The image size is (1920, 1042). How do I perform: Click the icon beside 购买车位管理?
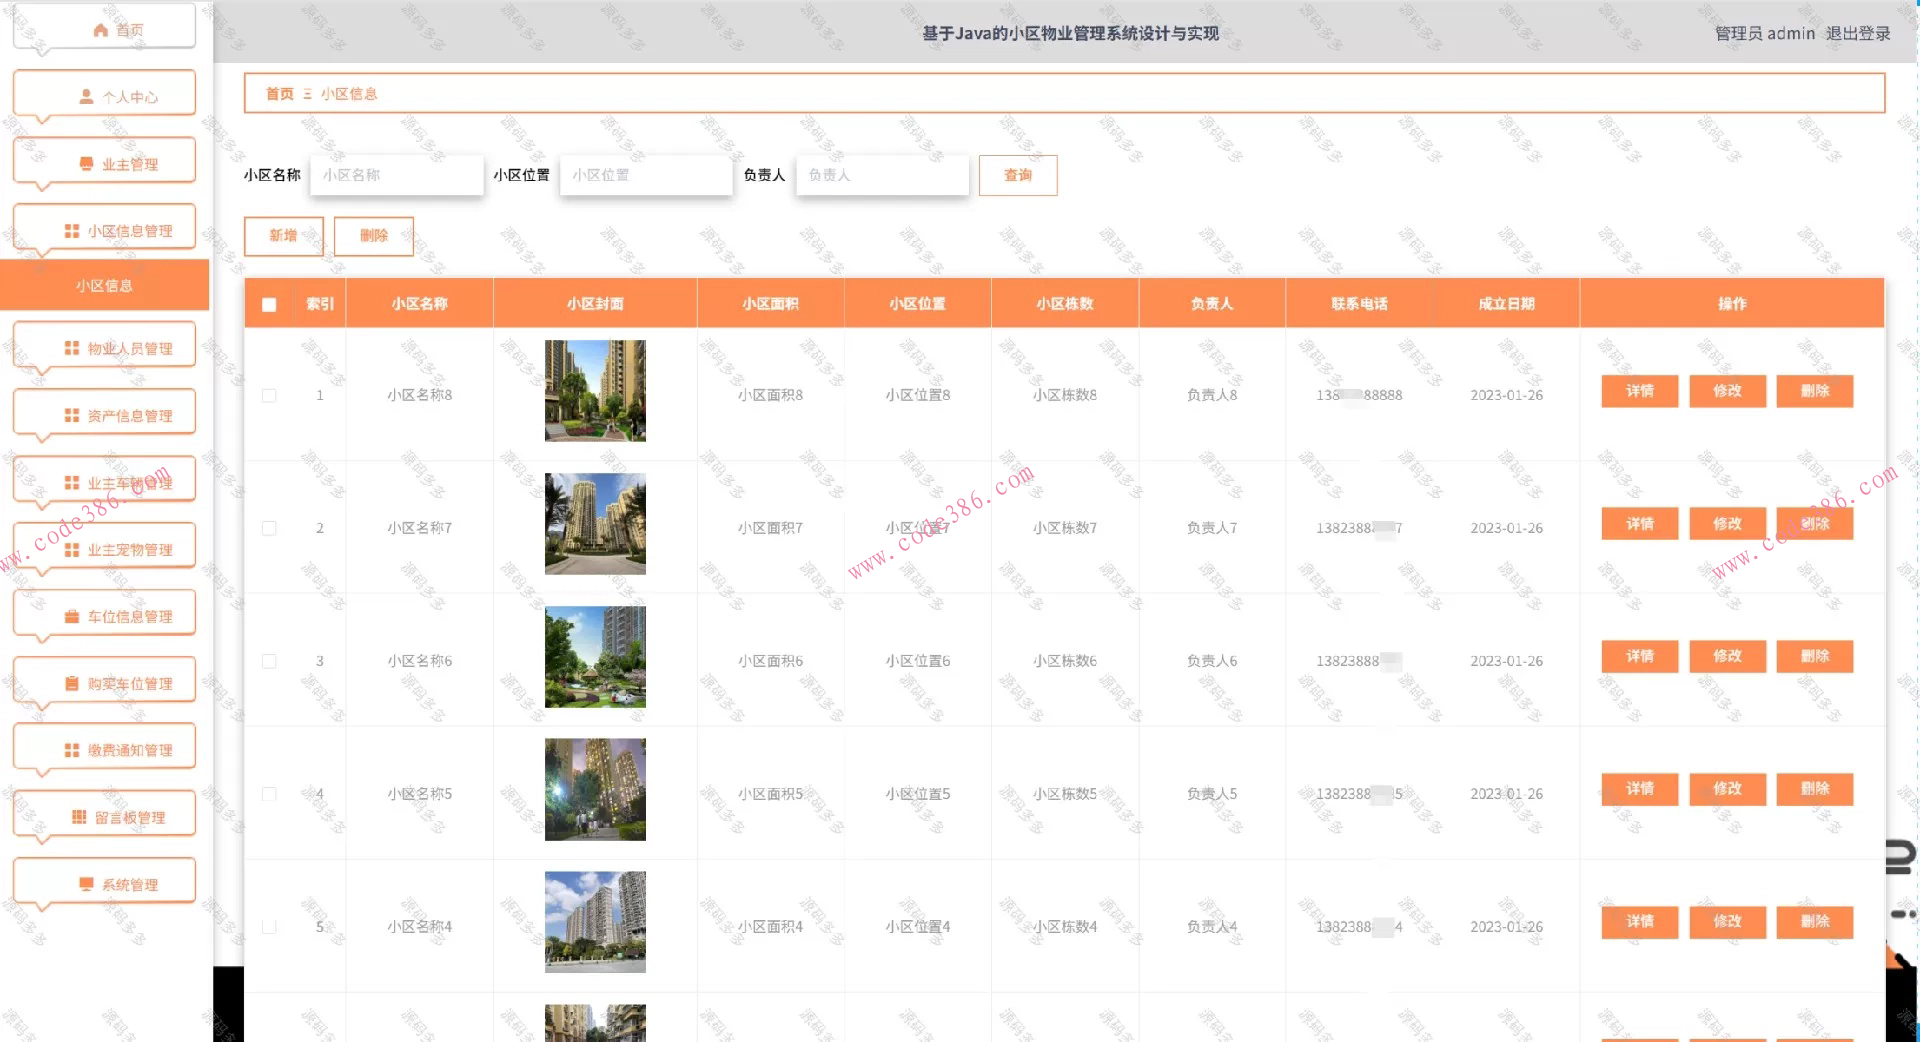[x=71, y=684]
